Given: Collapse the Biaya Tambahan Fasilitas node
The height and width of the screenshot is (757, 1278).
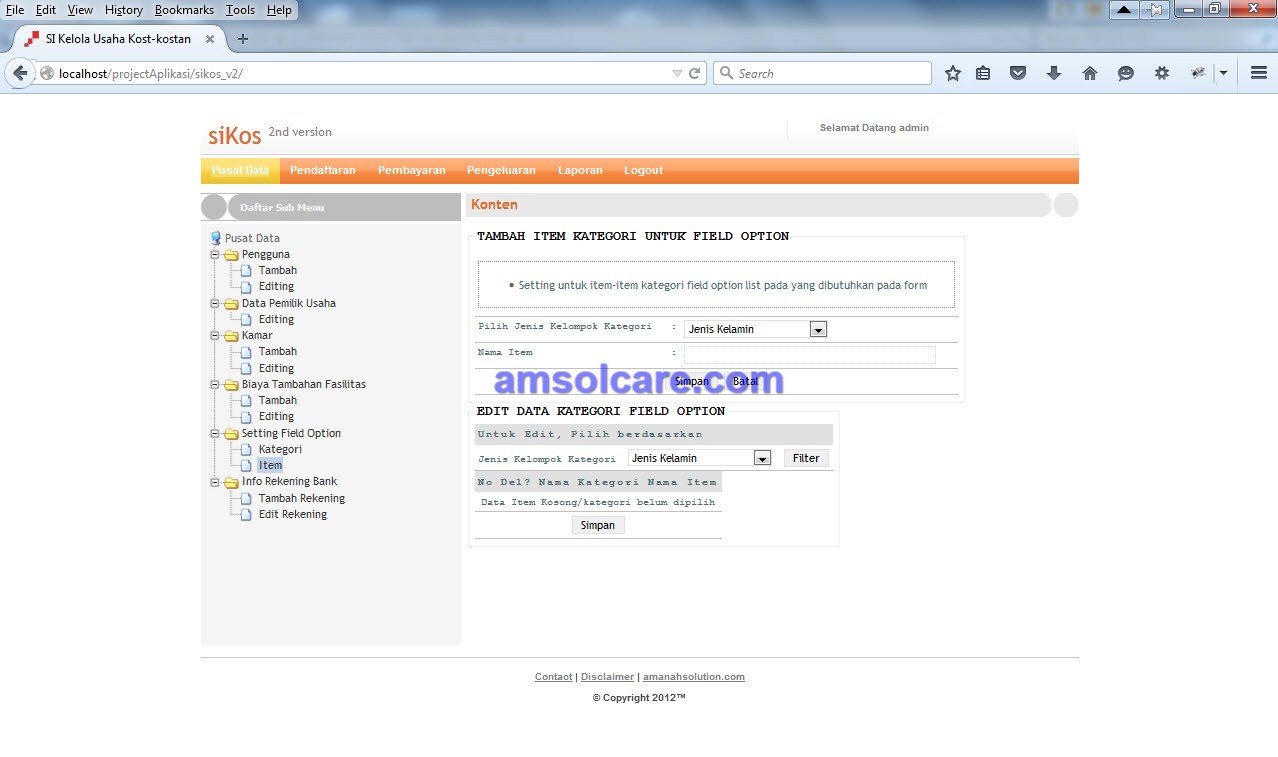Looking at the screenshot, I should click(x=214, y=384).
